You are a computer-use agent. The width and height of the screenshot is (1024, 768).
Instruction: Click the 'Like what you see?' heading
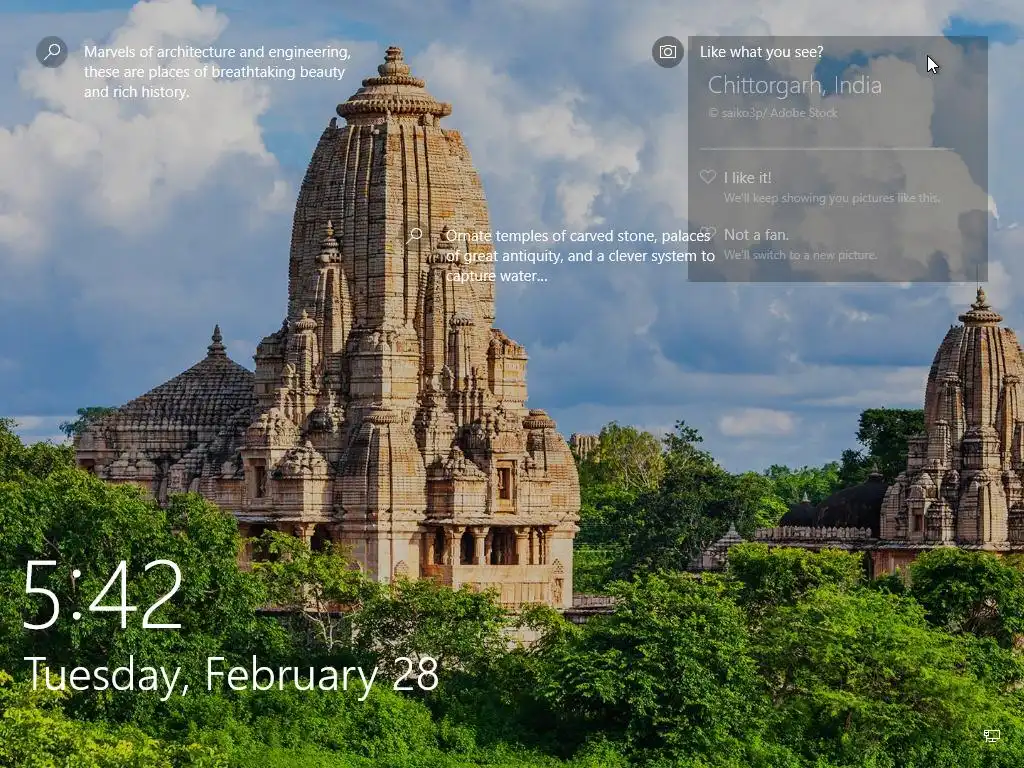pos(761,52)
